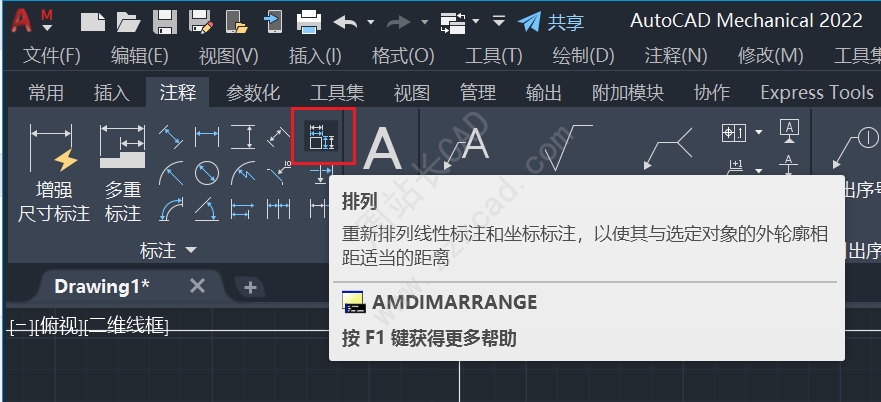Add a new drawing tab with plus button
This screenshot has width=881, height=402.
point(250,288)
